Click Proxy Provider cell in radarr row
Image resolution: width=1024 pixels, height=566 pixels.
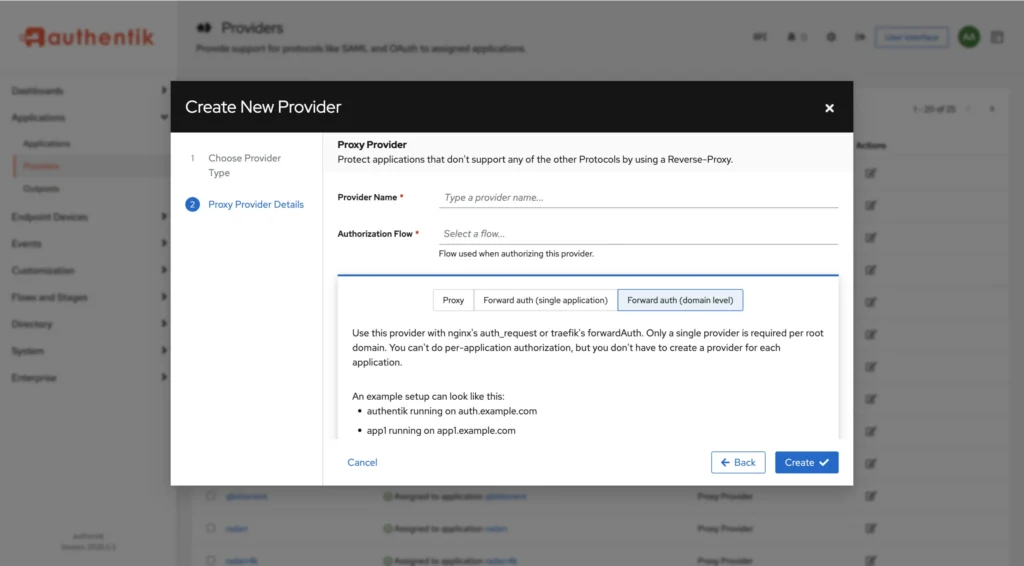724,528
